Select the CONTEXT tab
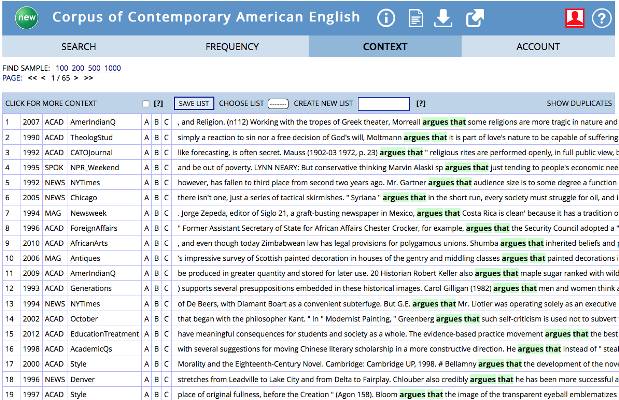 (x=385, y=47)
